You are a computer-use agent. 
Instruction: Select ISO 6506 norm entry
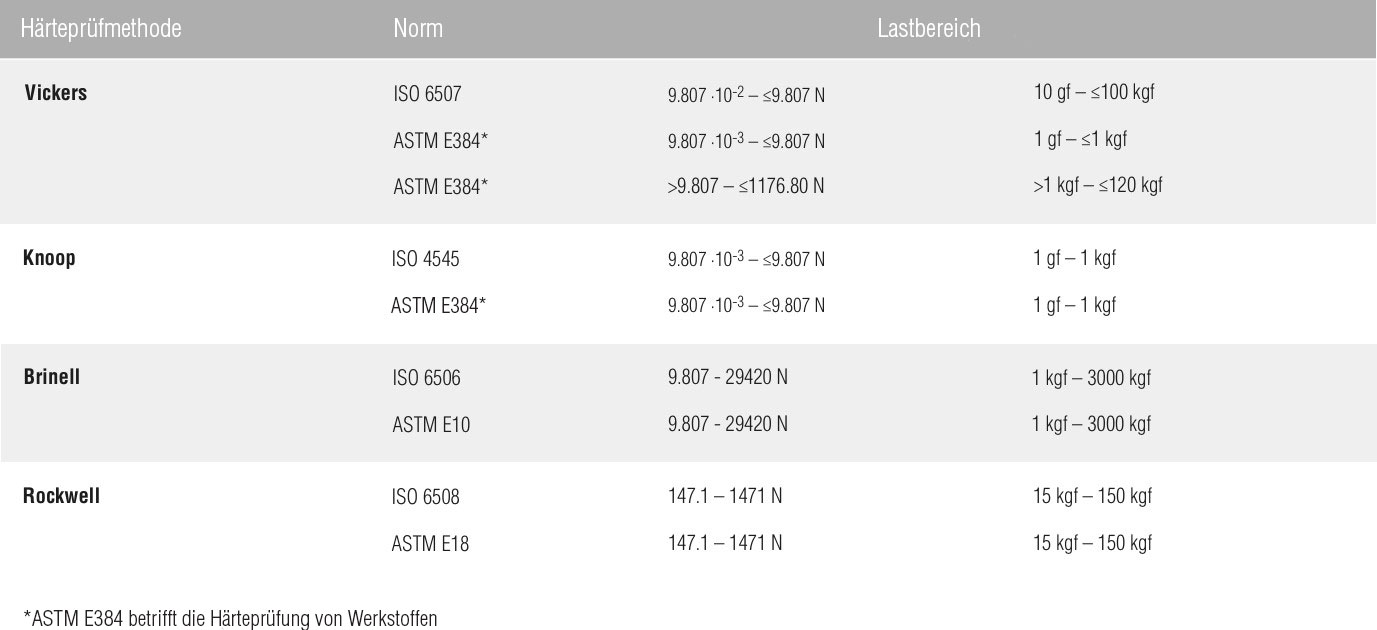(x=427, y=379)
